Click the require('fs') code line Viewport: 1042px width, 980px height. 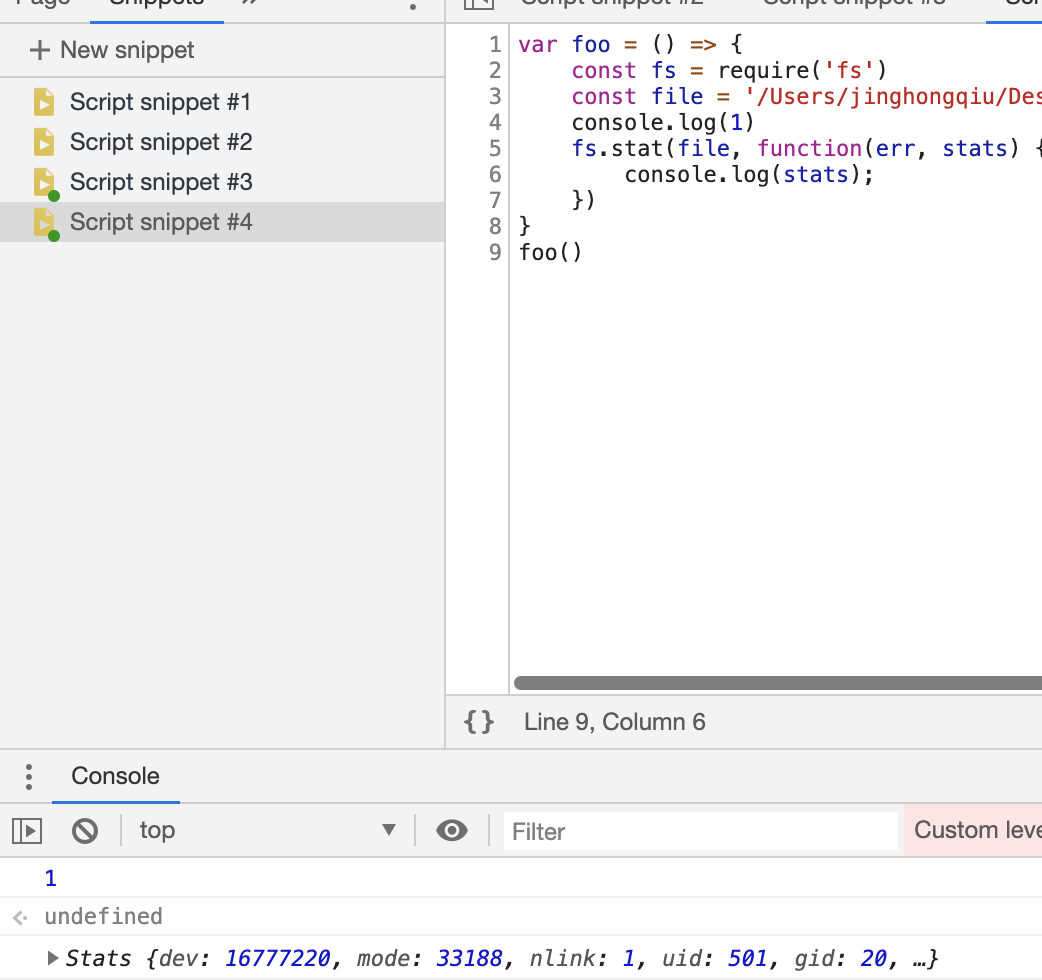(729, 70)
